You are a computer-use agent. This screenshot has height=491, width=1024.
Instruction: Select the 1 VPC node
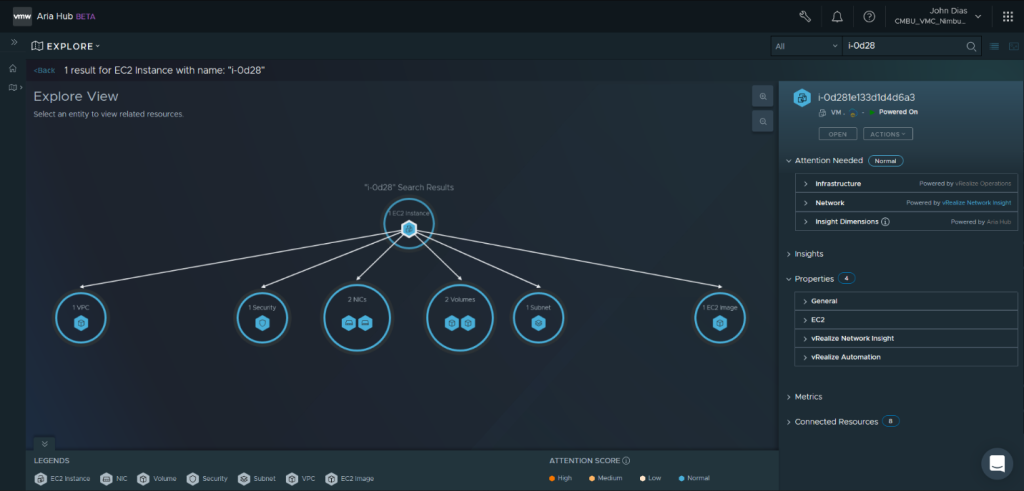click(81, 318)
